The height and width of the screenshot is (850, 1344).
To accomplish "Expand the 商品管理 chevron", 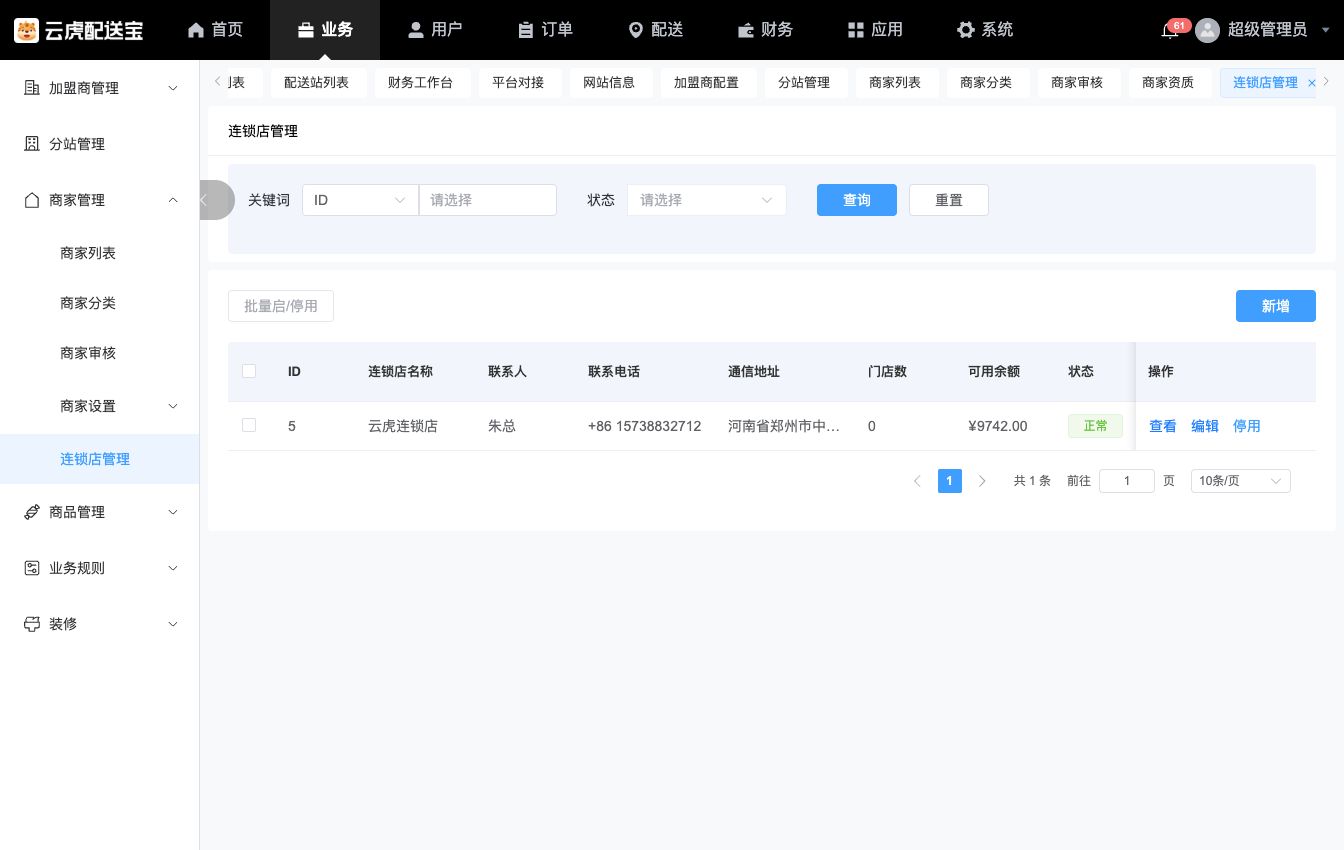I will click(x=173, y=512).
